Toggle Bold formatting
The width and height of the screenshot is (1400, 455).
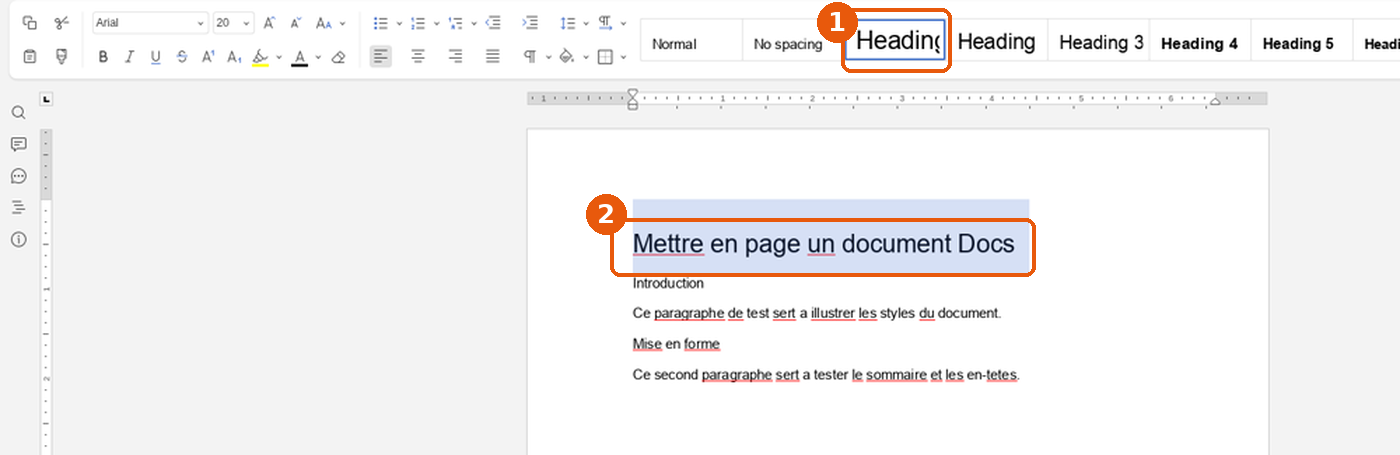[x=103, y=57]
